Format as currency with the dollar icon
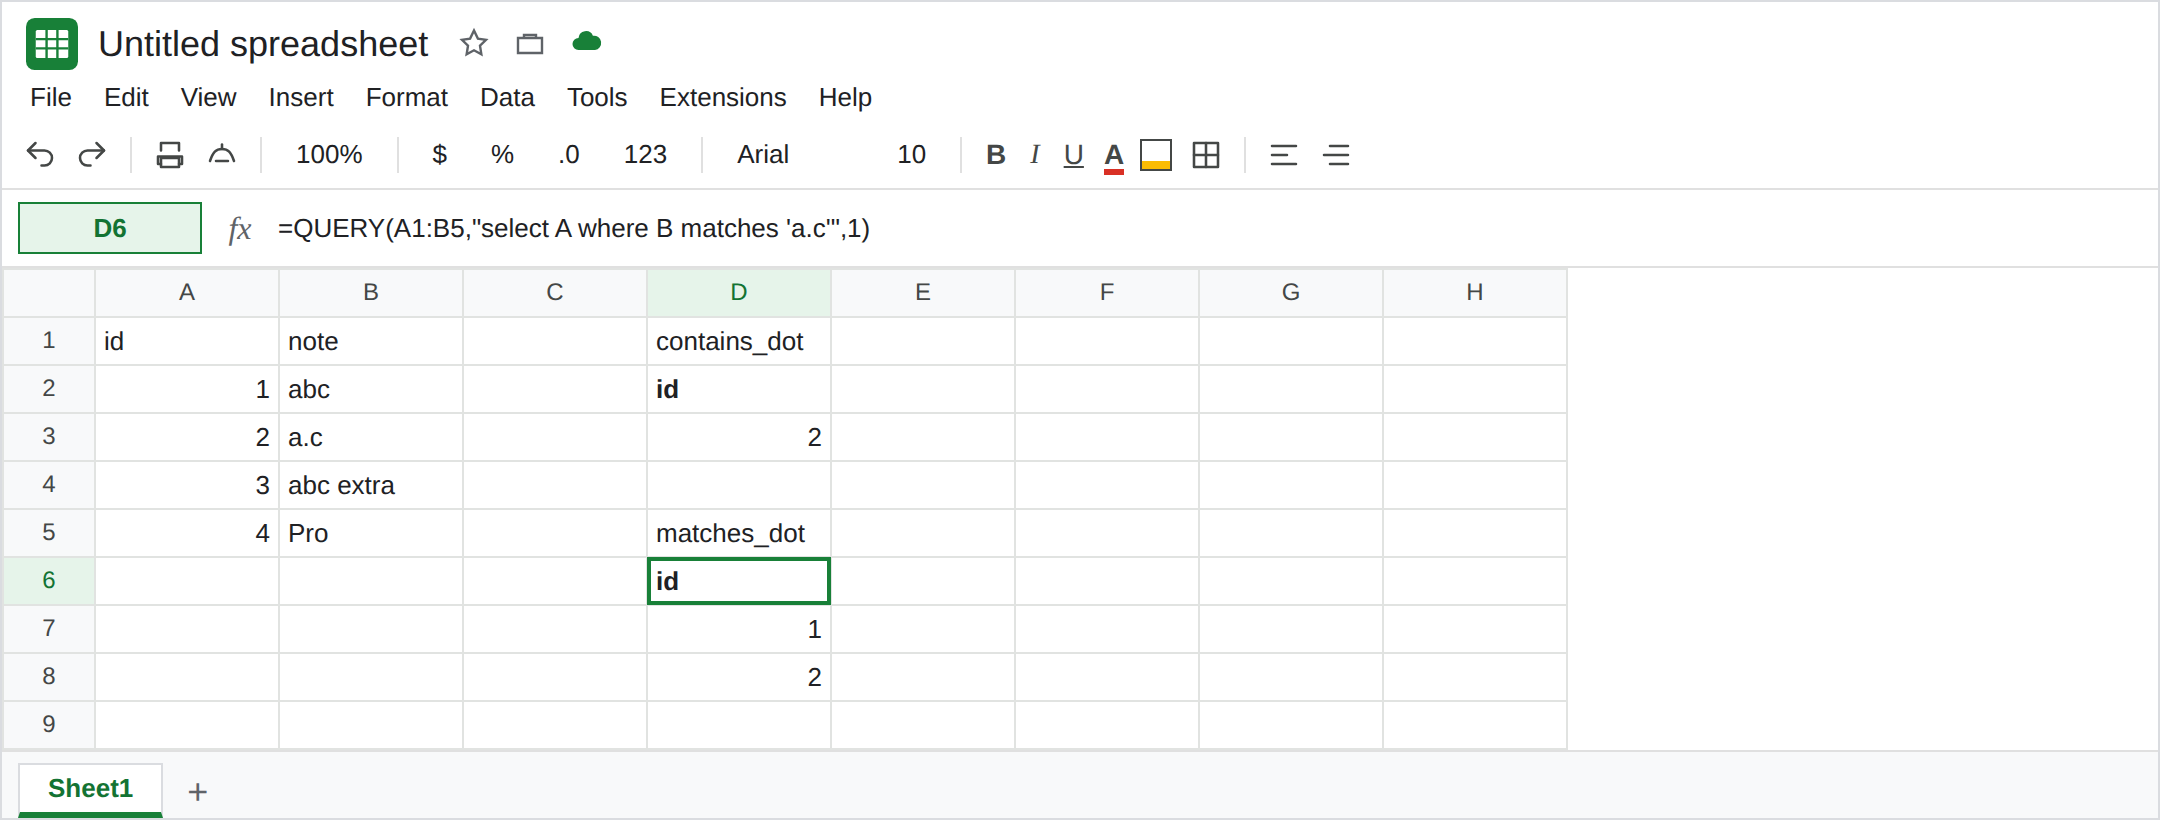Screen dimensions: 2160x828 pos(439,155)
